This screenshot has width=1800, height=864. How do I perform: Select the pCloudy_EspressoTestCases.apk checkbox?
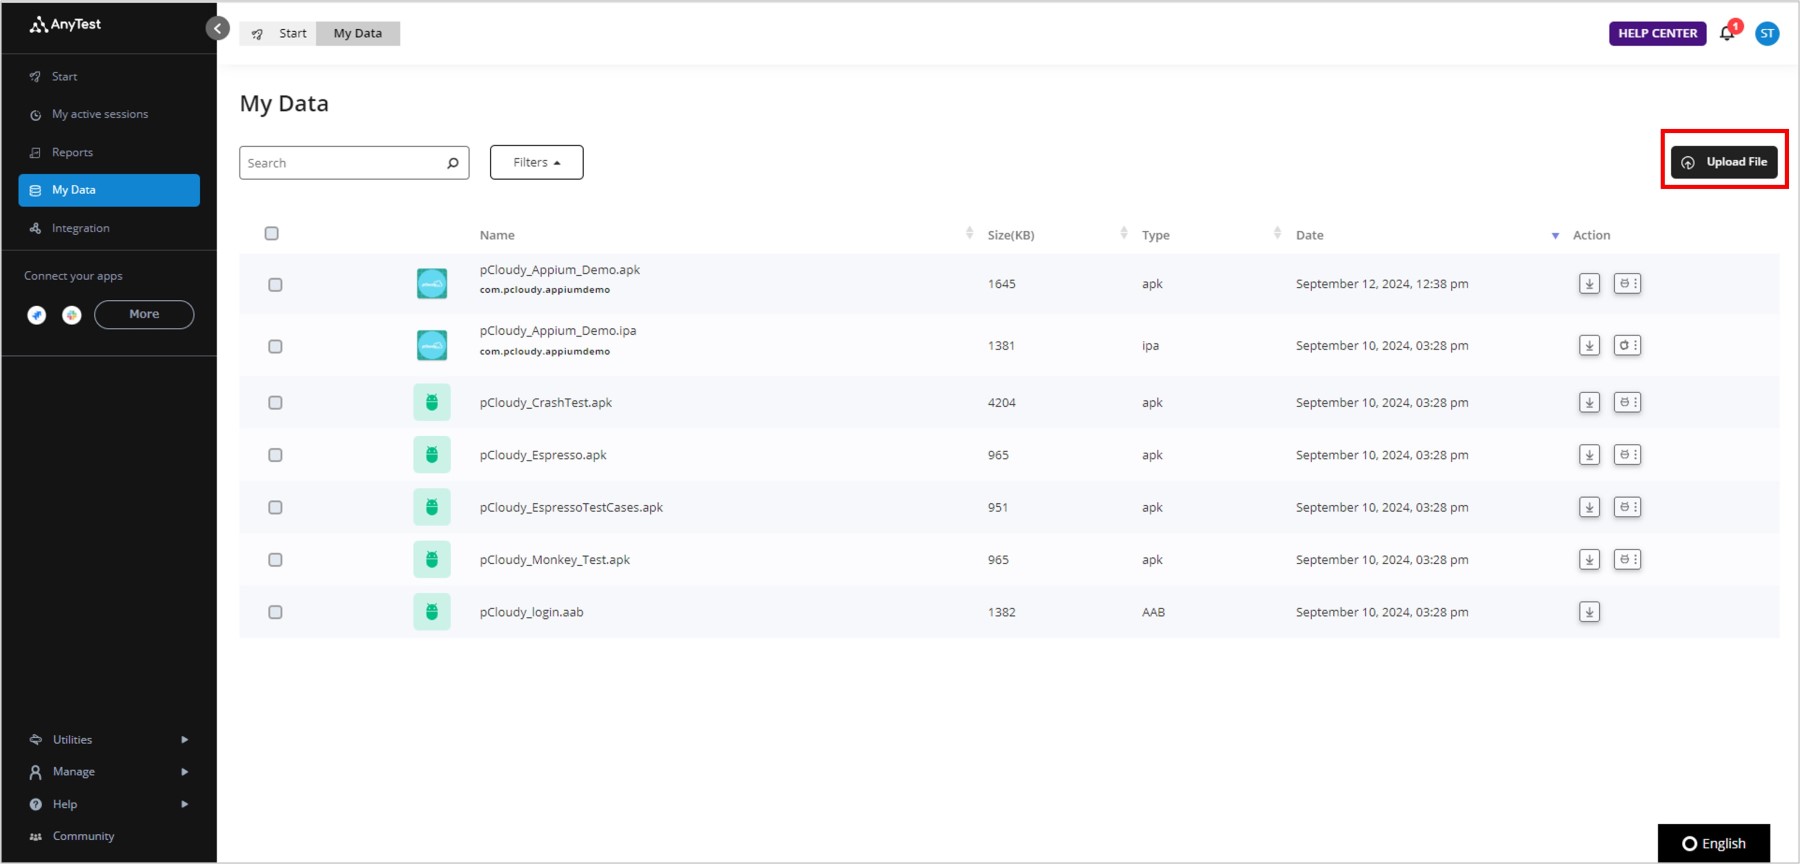click(x=275, y=508)
